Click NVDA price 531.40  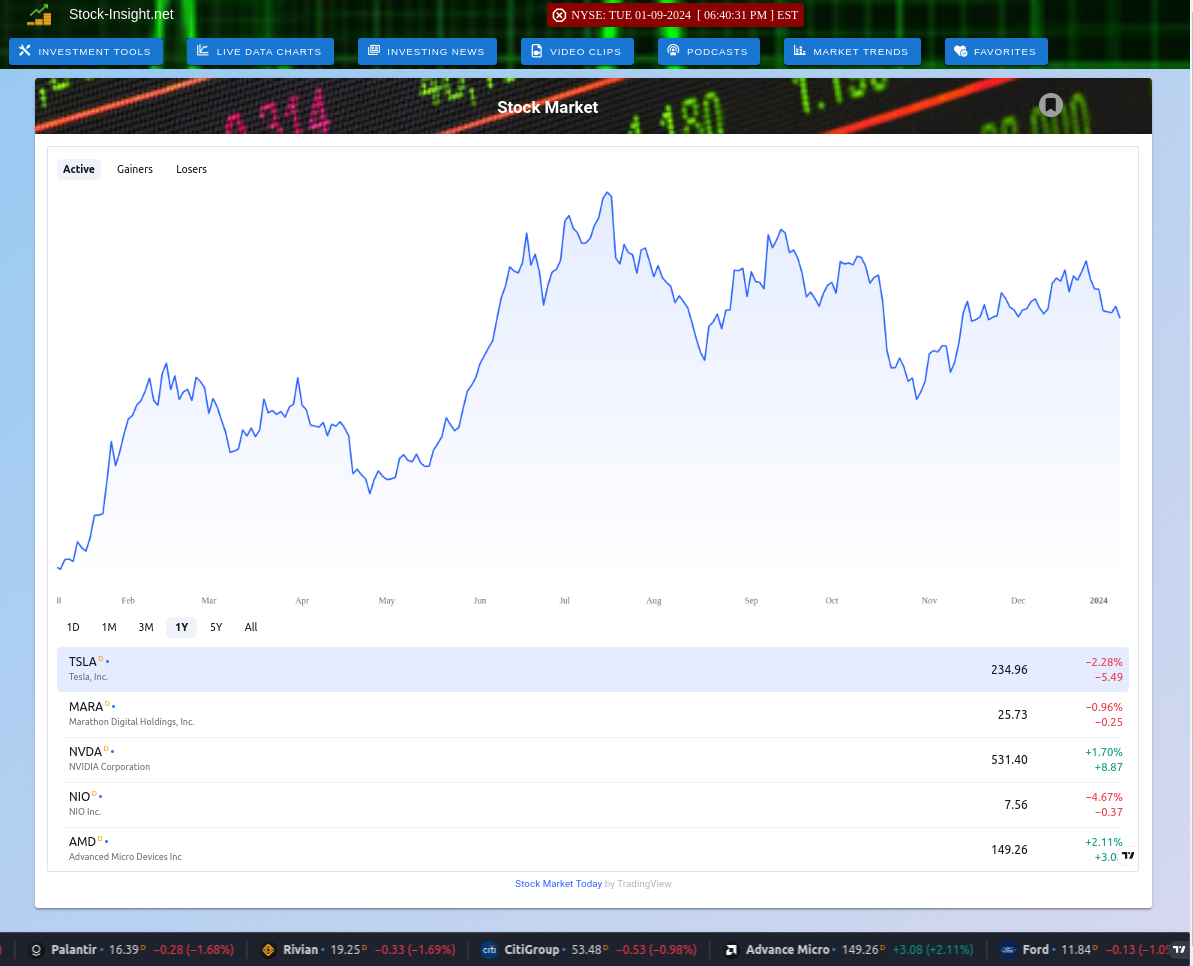(x=1009, y=760)
